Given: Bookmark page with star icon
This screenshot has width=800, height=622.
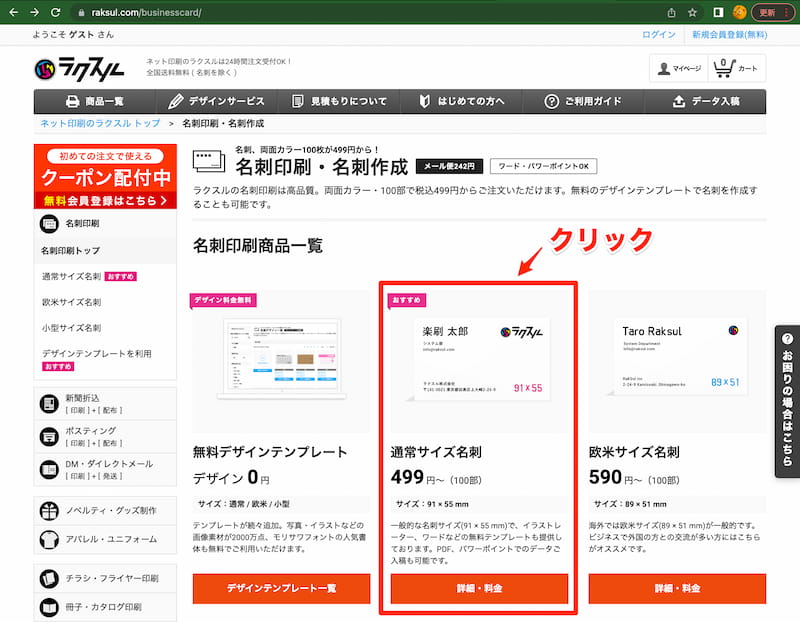Looking at the screenshot, I should pyautogui.click(x=692, y=13).
